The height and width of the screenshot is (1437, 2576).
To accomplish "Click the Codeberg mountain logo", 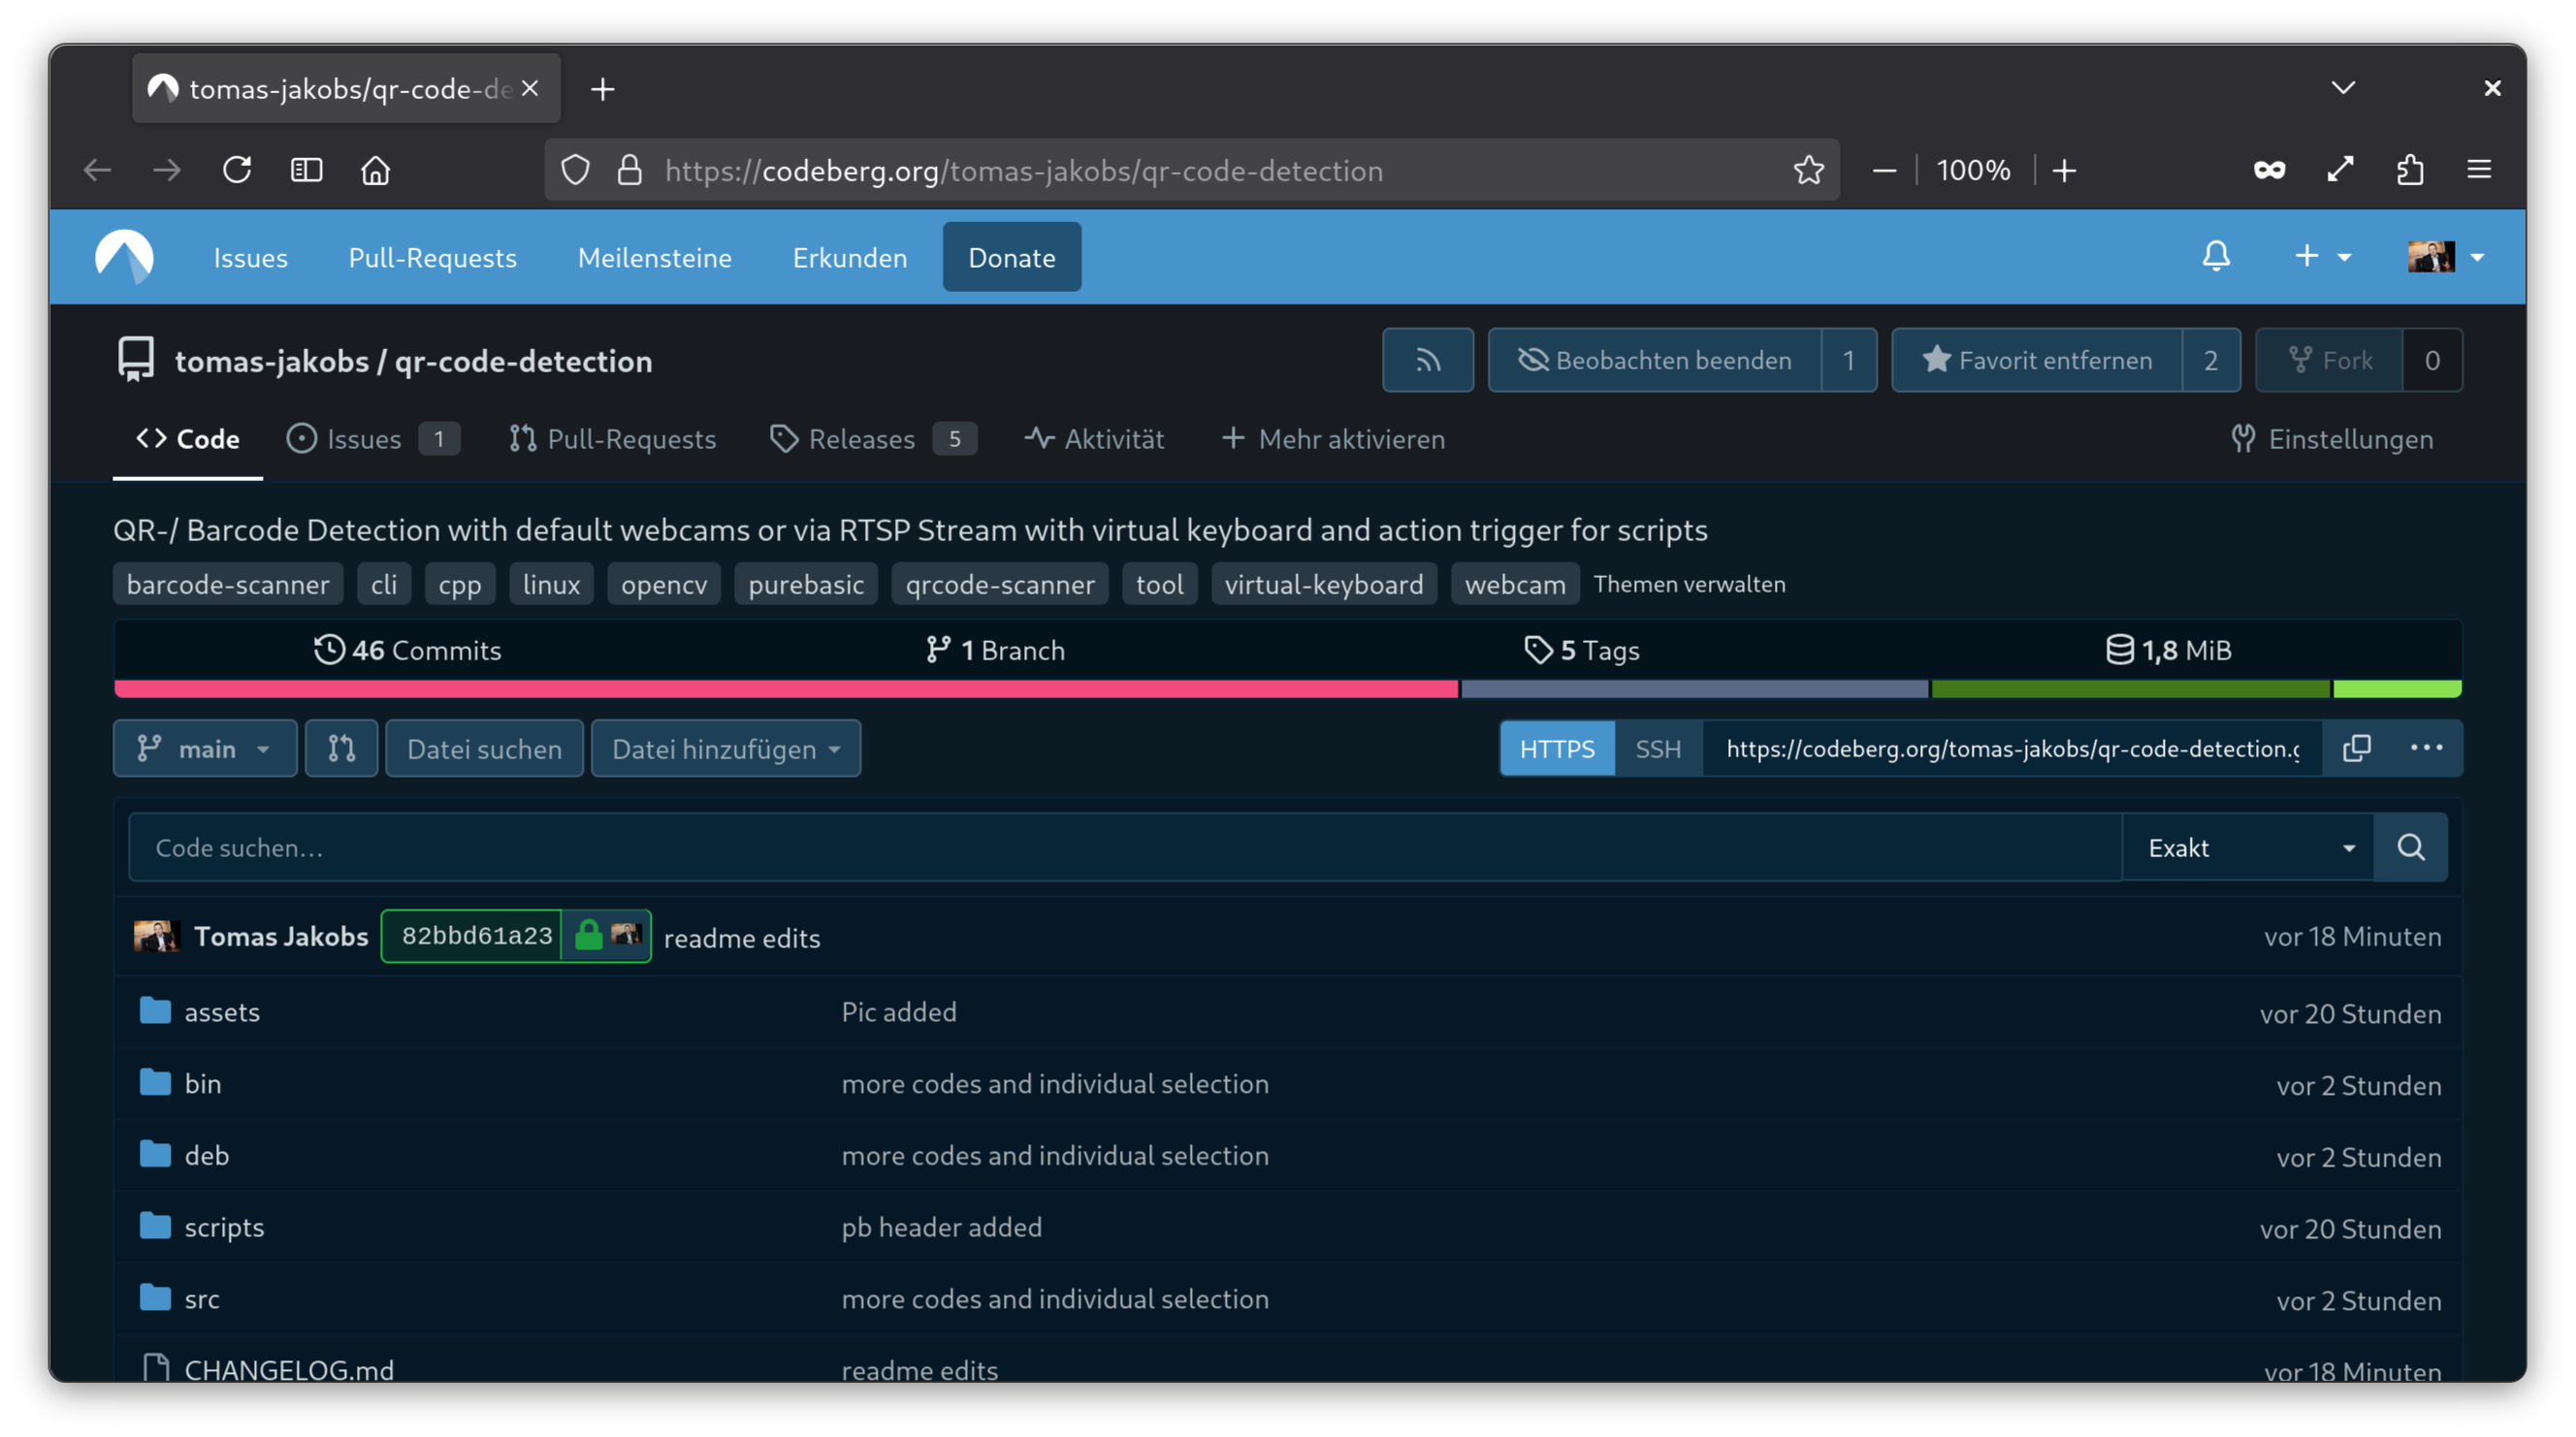I will [124, 257].
